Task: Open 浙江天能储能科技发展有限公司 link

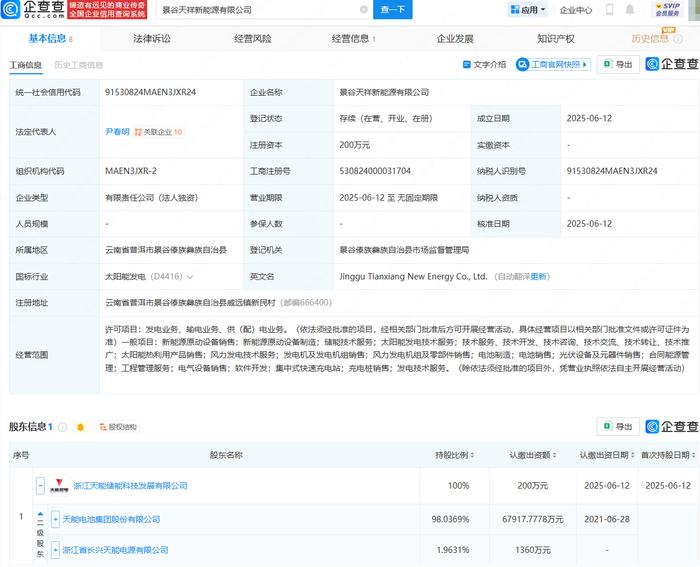Action: pos(130,486)
